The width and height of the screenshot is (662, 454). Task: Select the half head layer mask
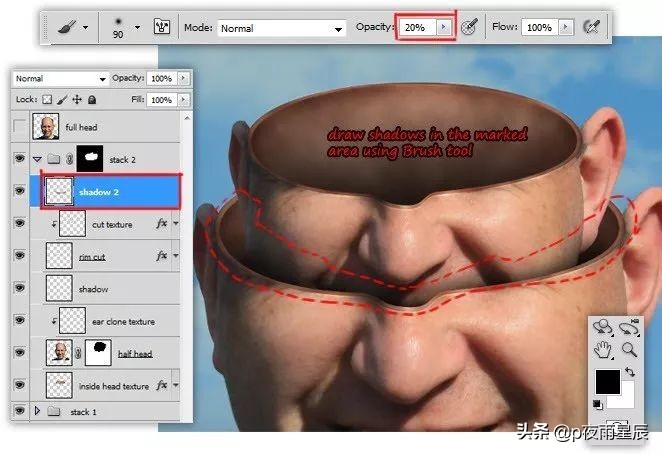coord(98,353)
